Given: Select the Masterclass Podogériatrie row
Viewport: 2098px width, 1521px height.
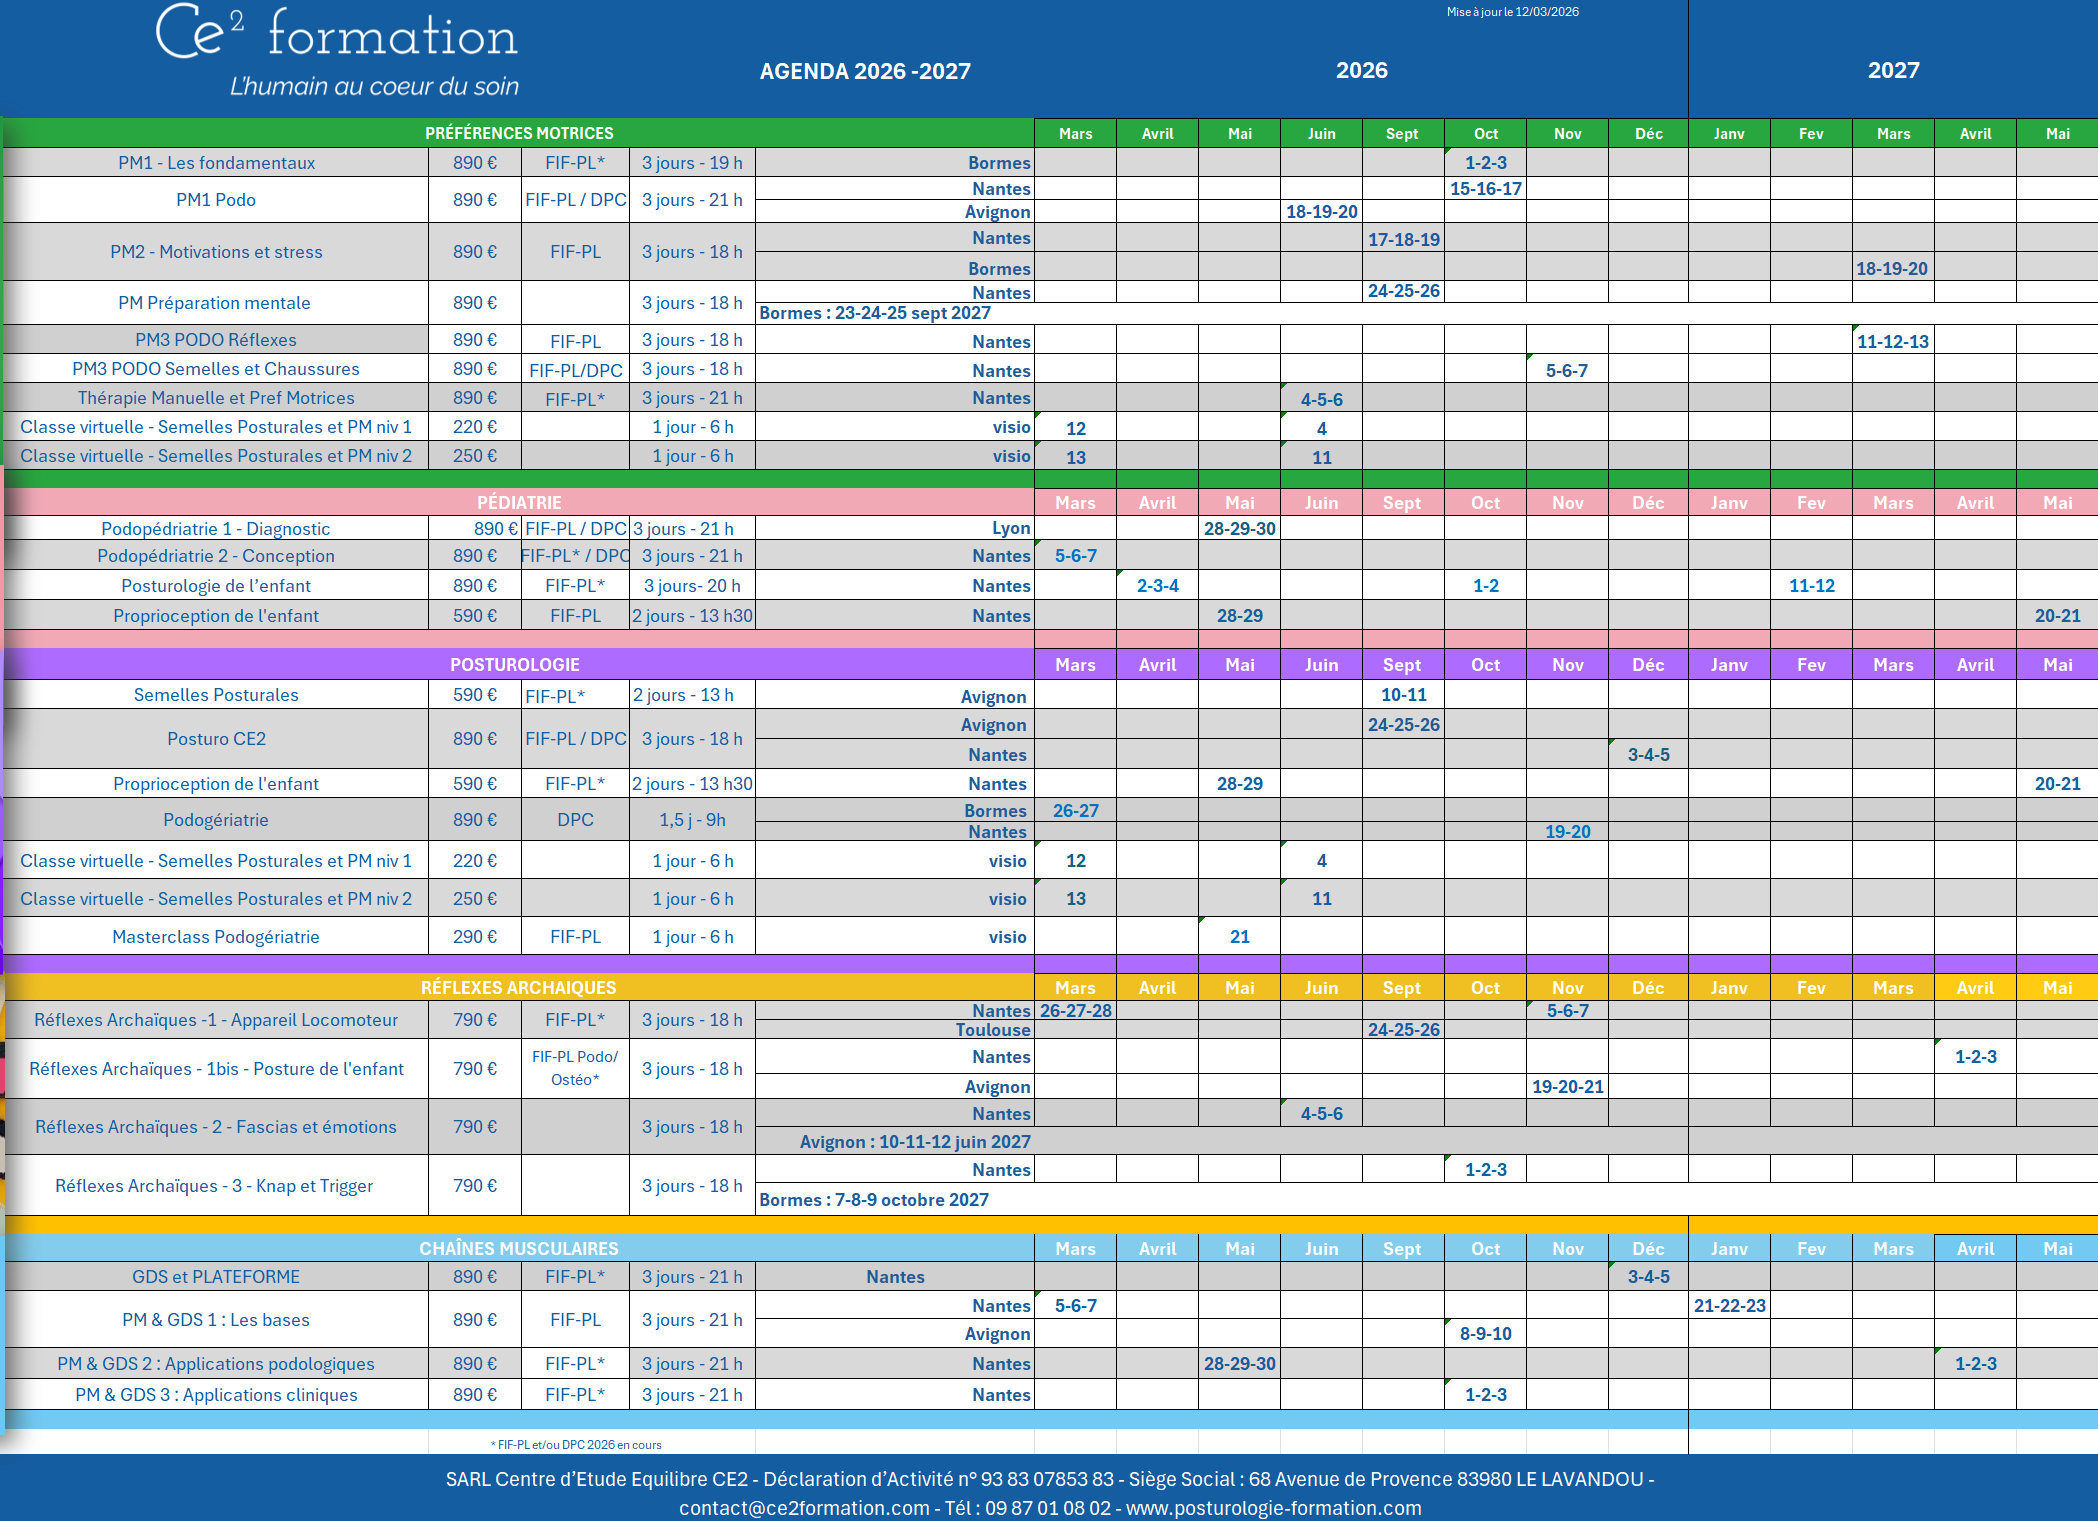Looking at the screenshot, I should tap(215, 937).
